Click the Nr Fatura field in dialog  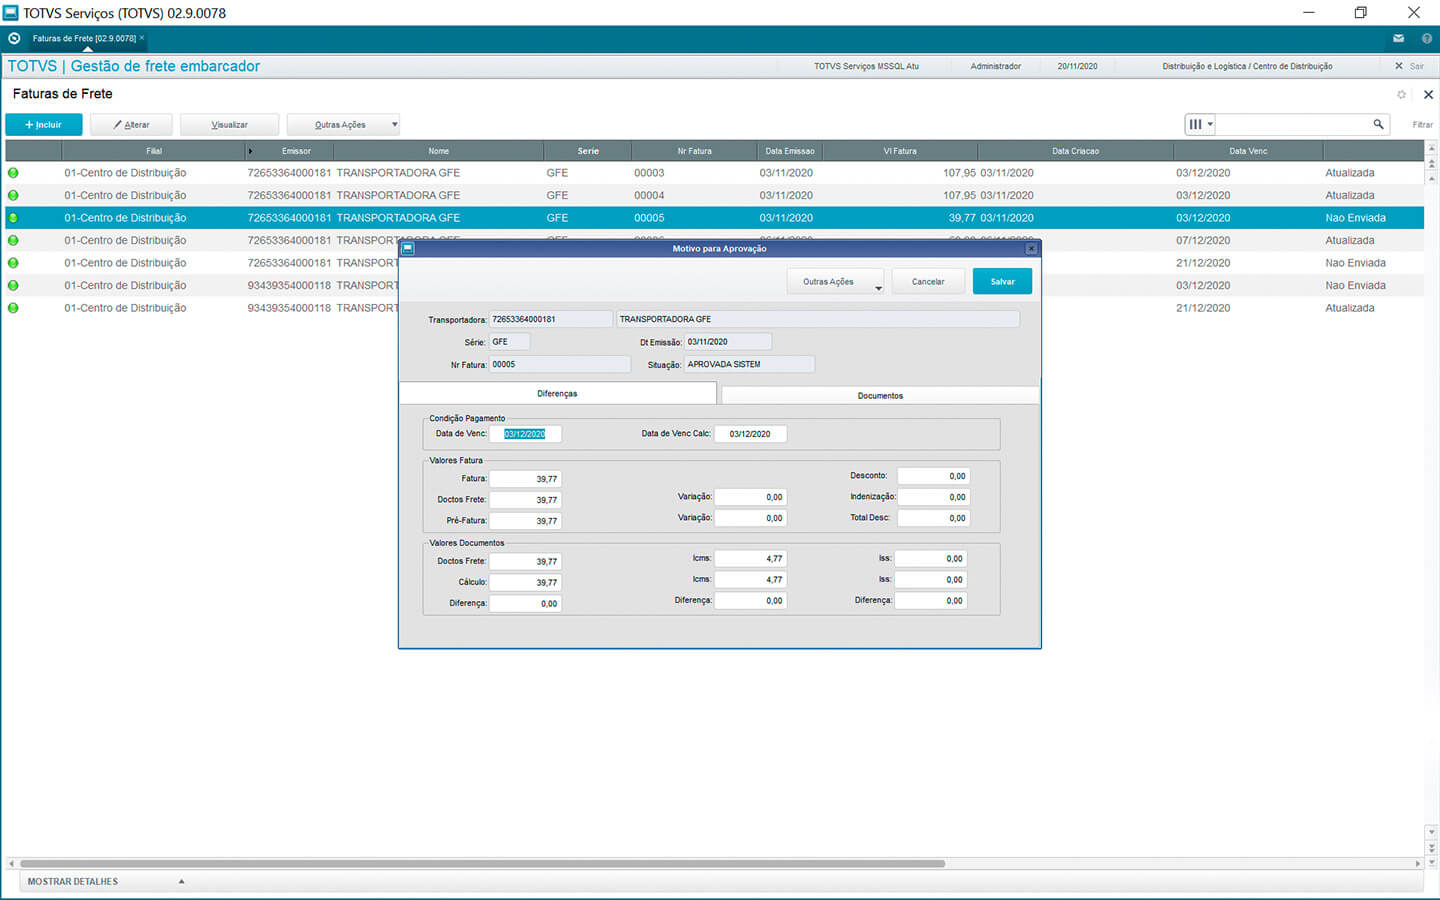point(559,365)
